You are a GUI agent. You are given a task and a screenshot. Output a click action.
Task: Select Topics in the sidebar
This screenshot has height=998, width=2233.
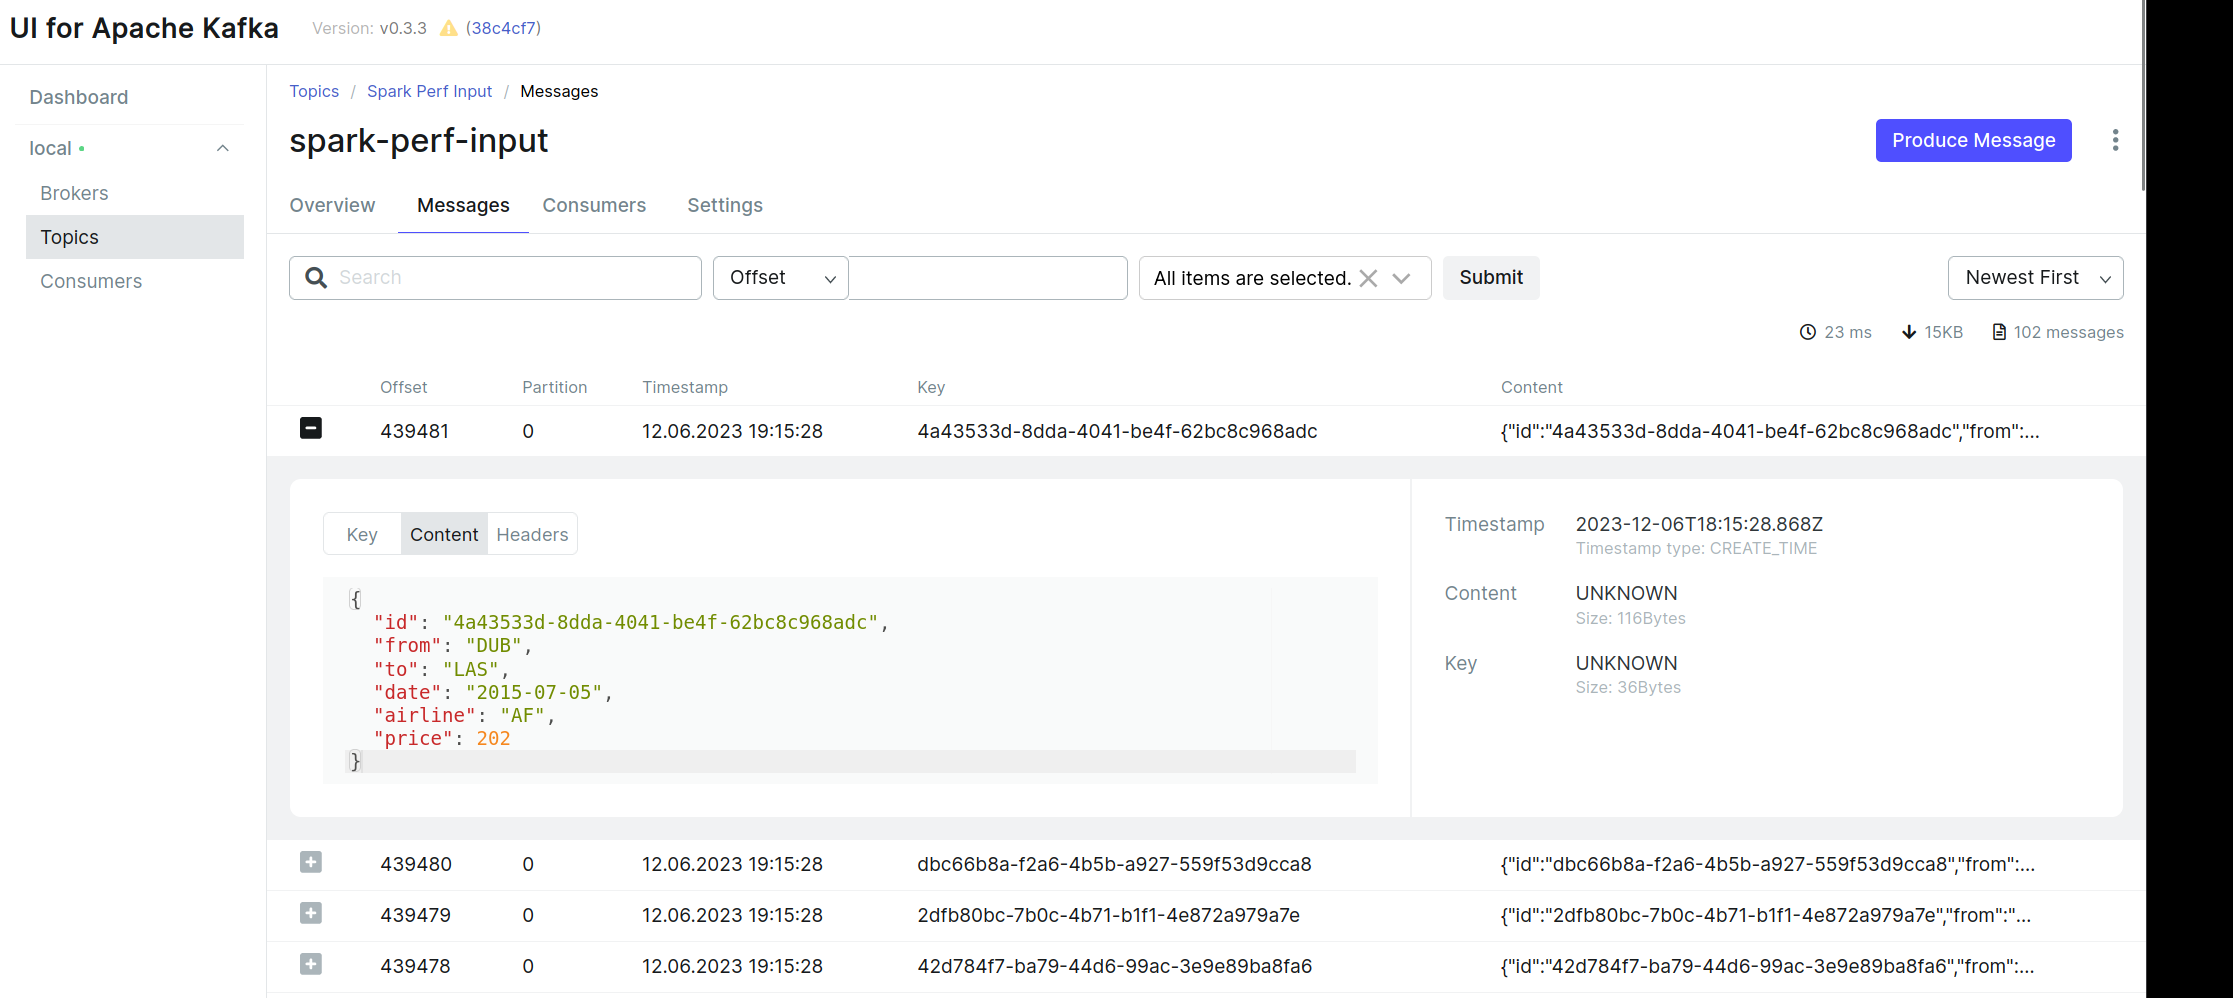pyautogui.click(x=135, y=237)
